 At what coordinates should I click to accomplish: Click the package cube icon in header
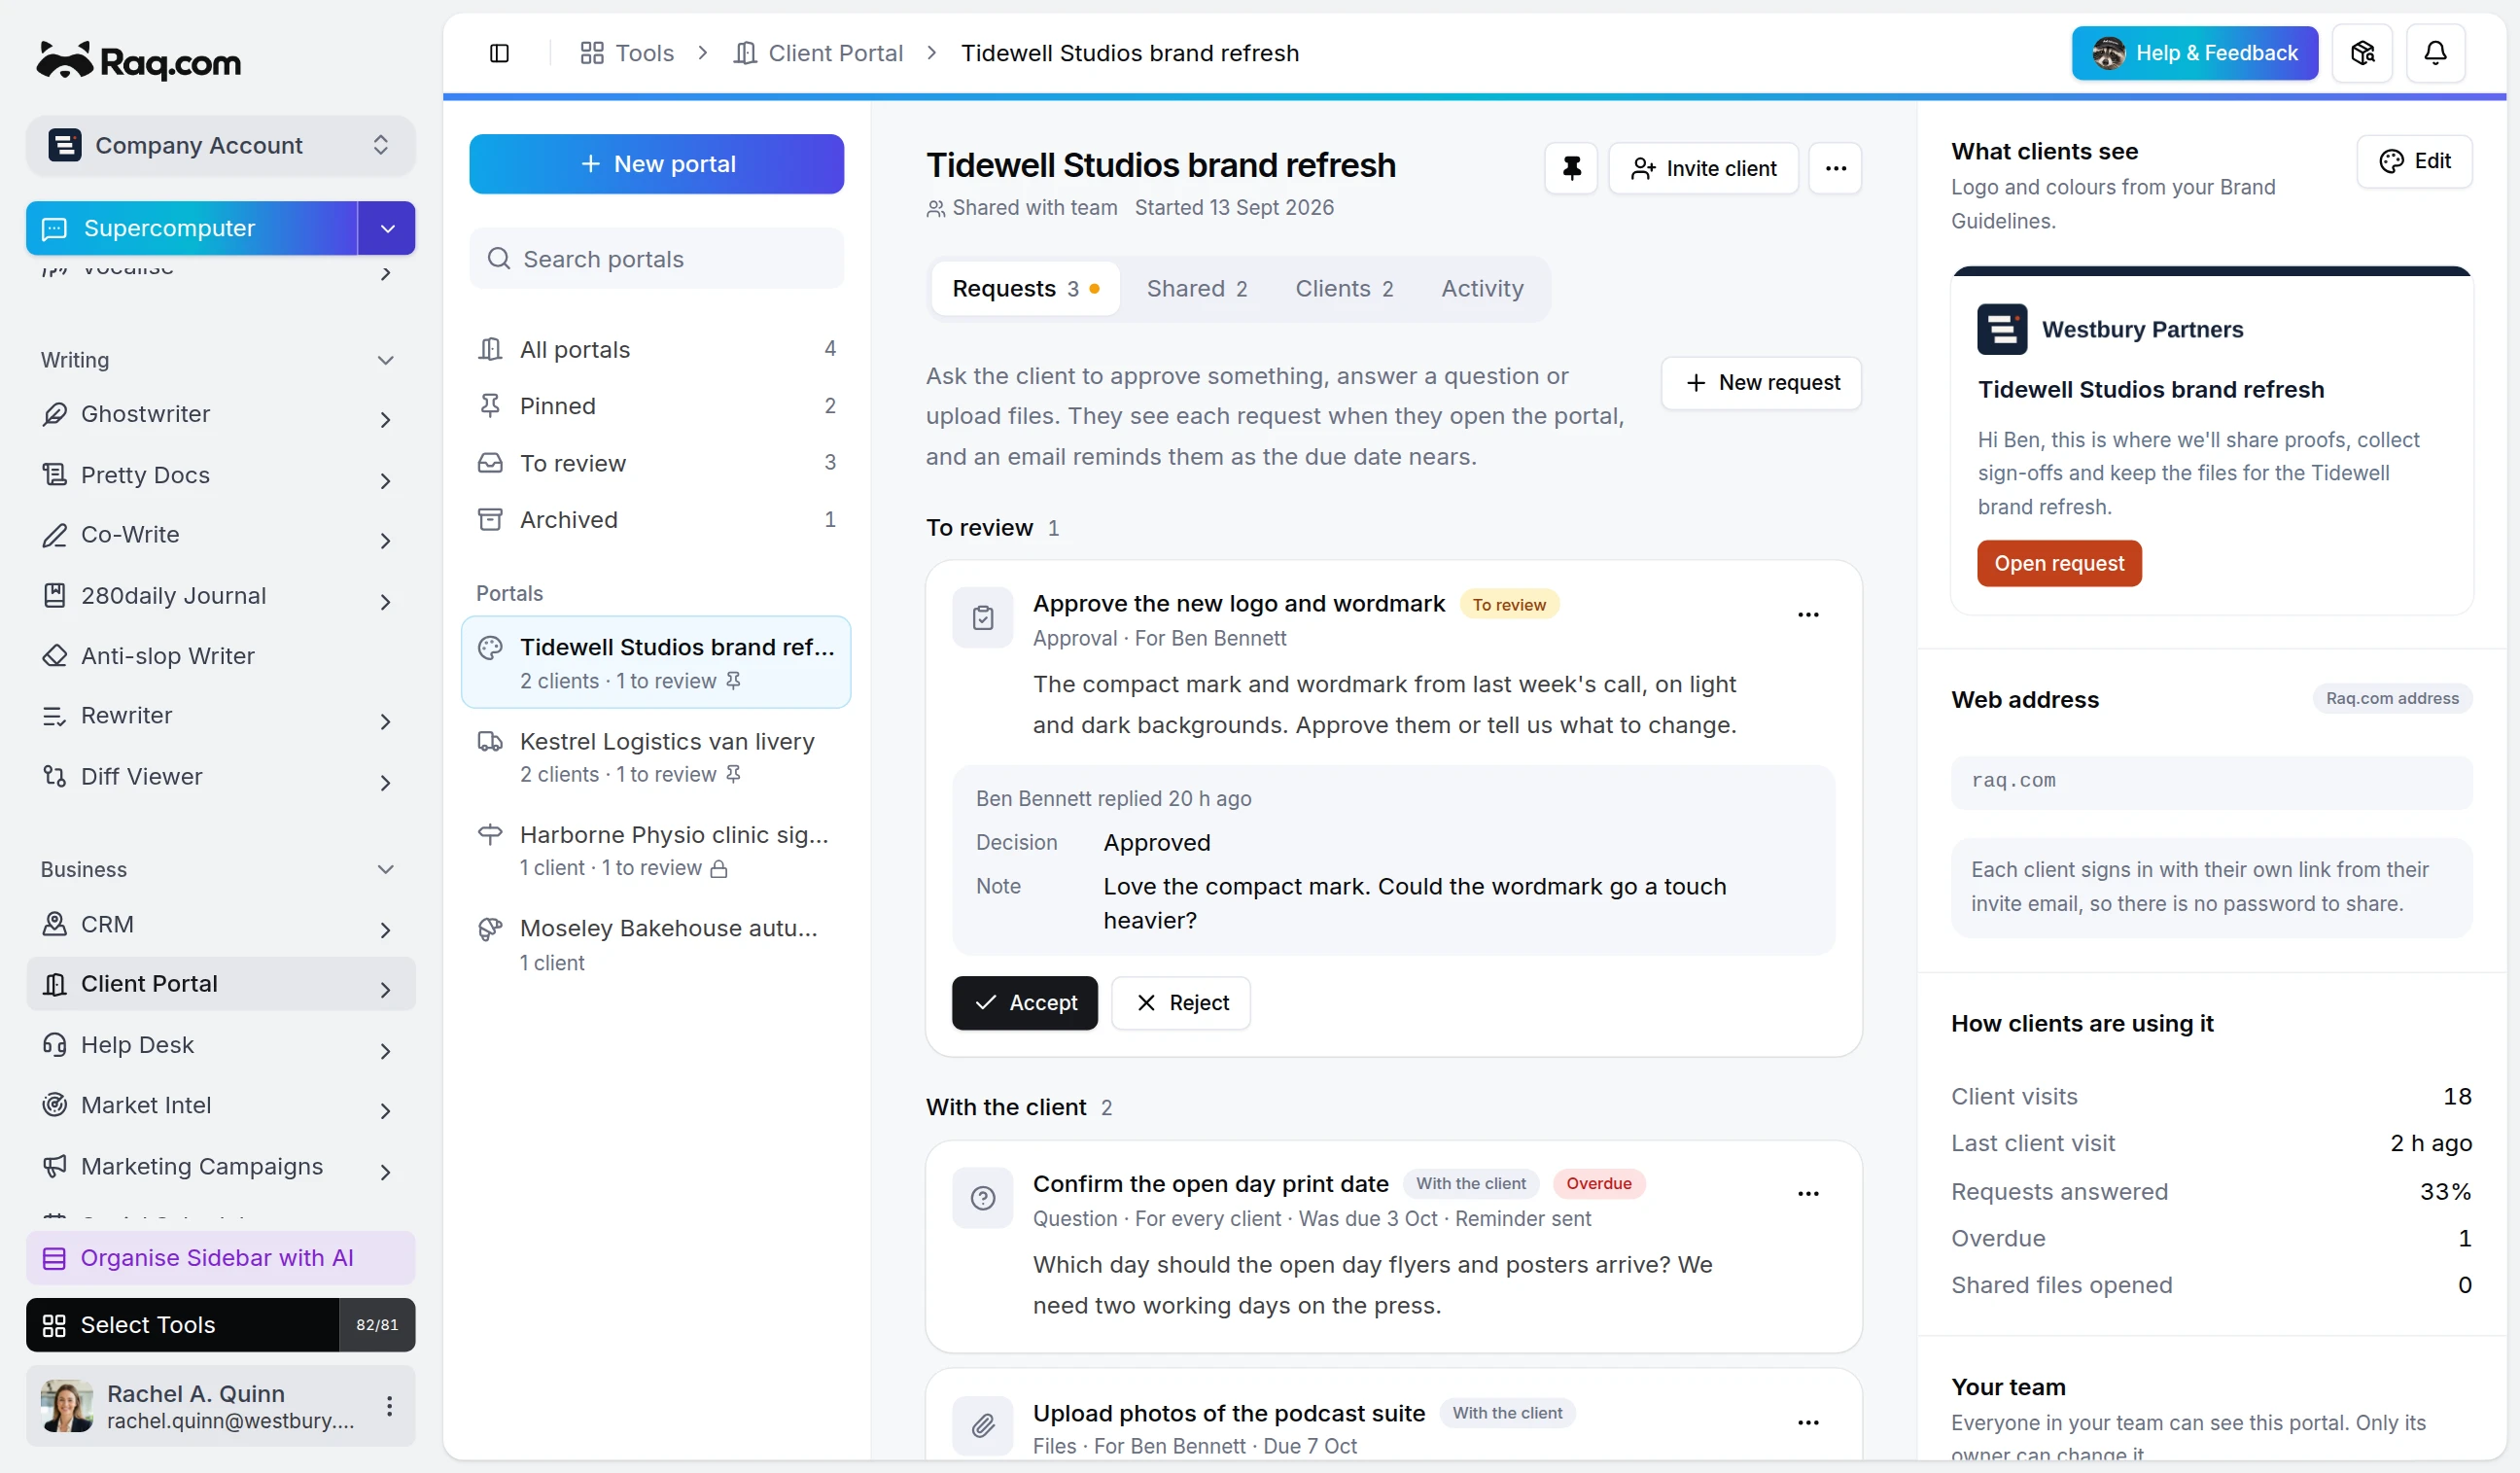pos(2362,53)
